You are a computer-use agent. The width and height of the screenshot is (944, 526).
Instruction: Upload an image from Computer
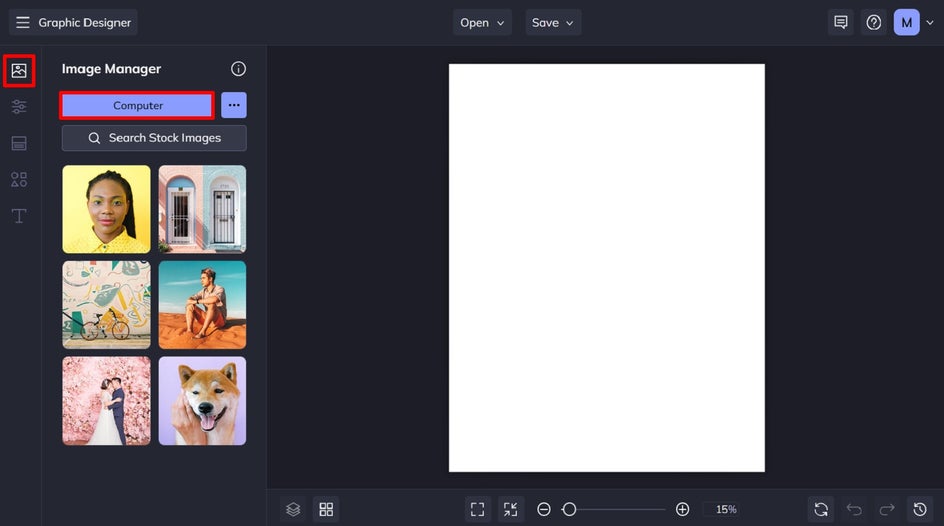pos(137,105)
